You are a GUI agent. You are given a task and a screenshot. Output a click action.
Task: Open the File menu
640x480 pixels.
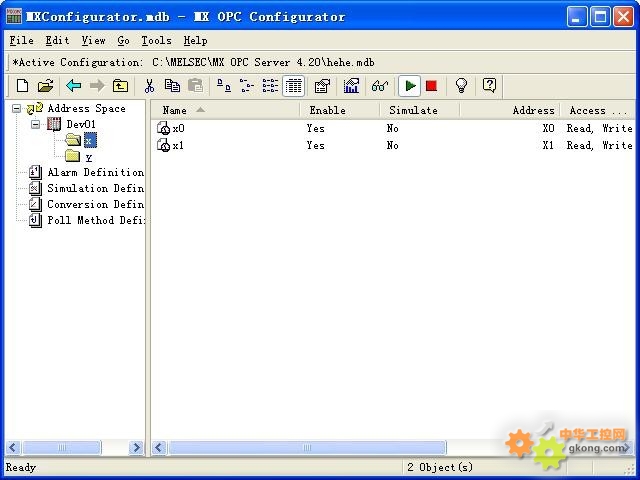coord(21,40)
